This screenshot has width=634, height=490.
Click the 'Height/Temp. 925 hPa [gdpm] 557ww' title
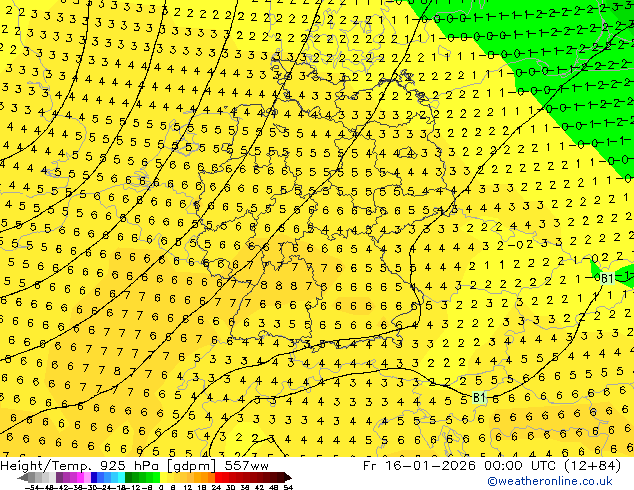pyautogui.click(x=134, y=466)
